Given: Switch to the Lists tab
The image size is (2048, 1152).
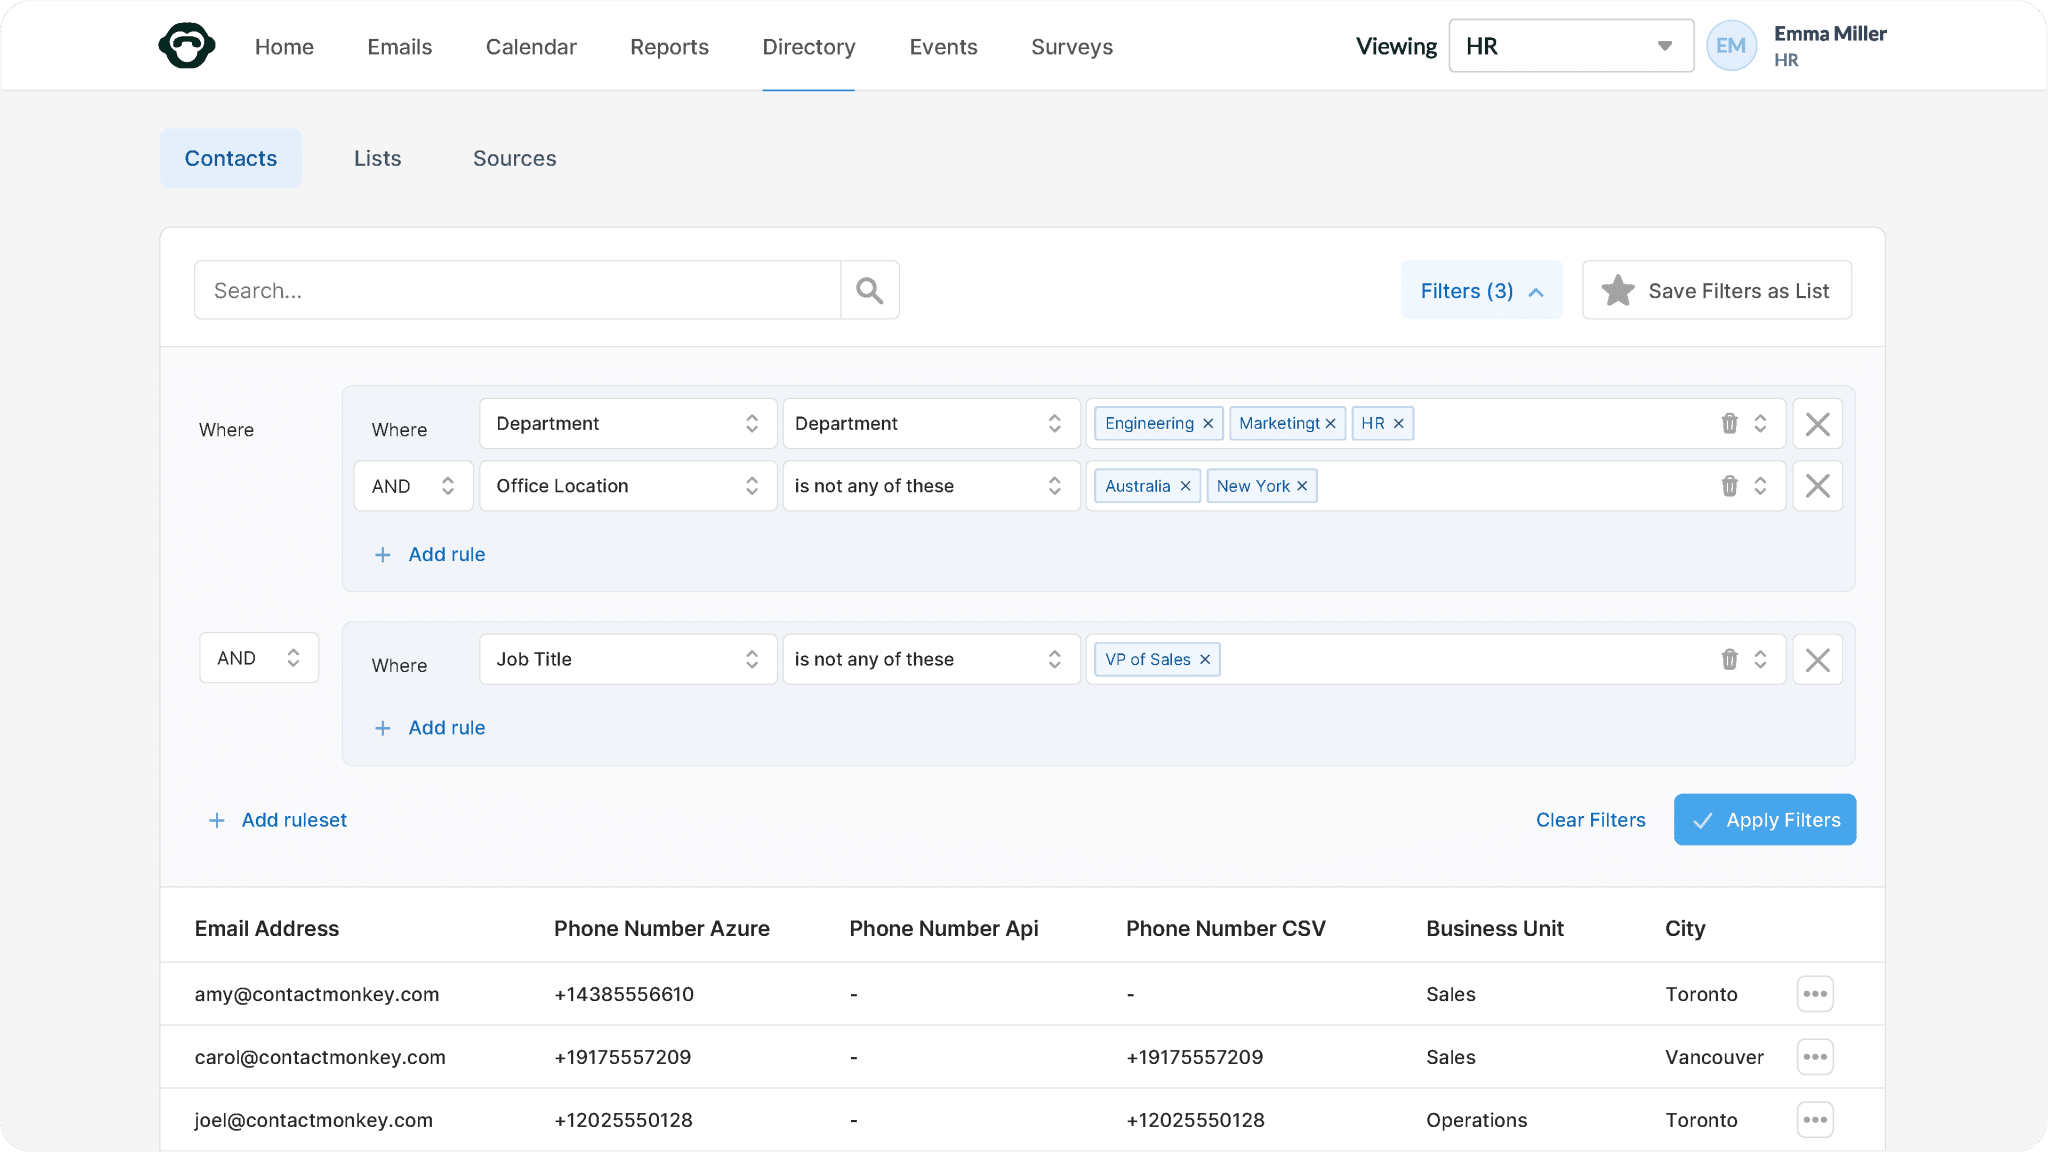Looking at the screenshot, I should [377, 158].
